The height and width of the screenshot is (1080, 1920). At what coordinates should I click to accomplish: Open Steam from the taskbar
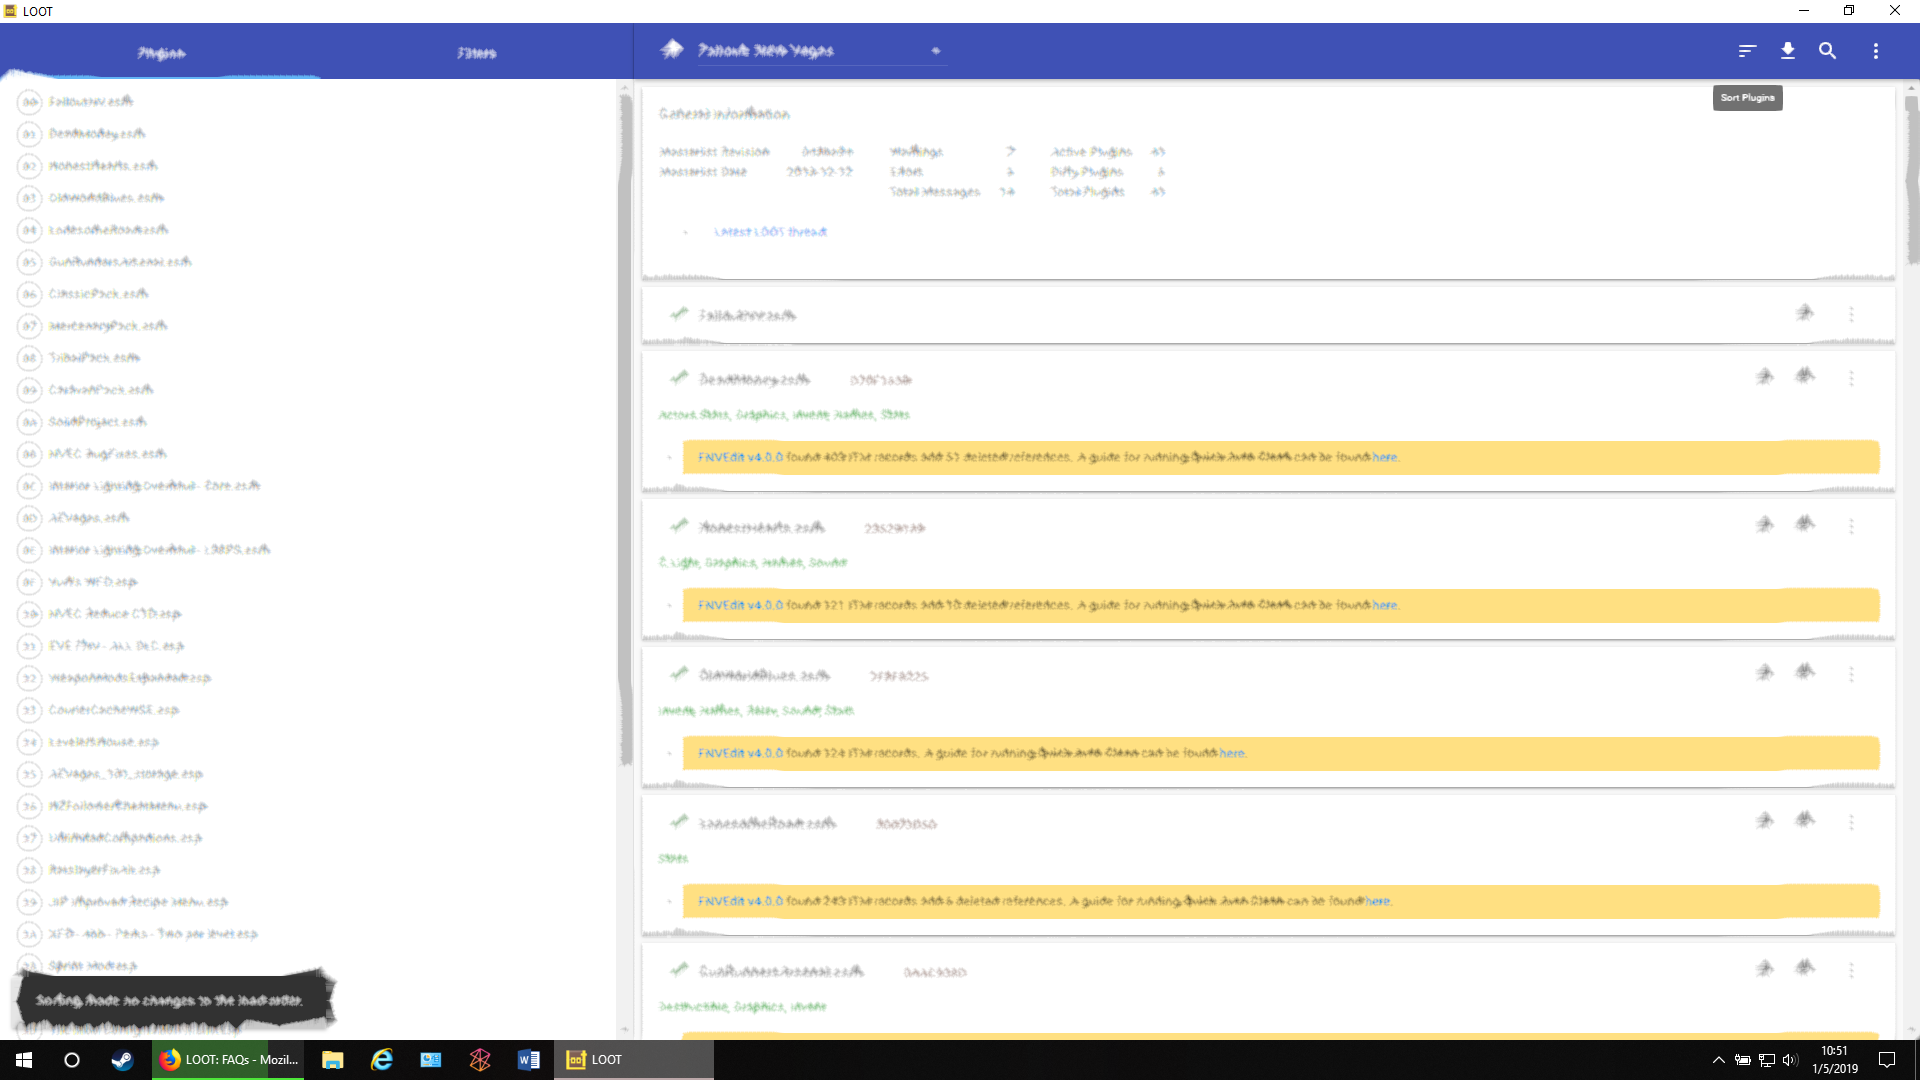tap(122, 1060)
